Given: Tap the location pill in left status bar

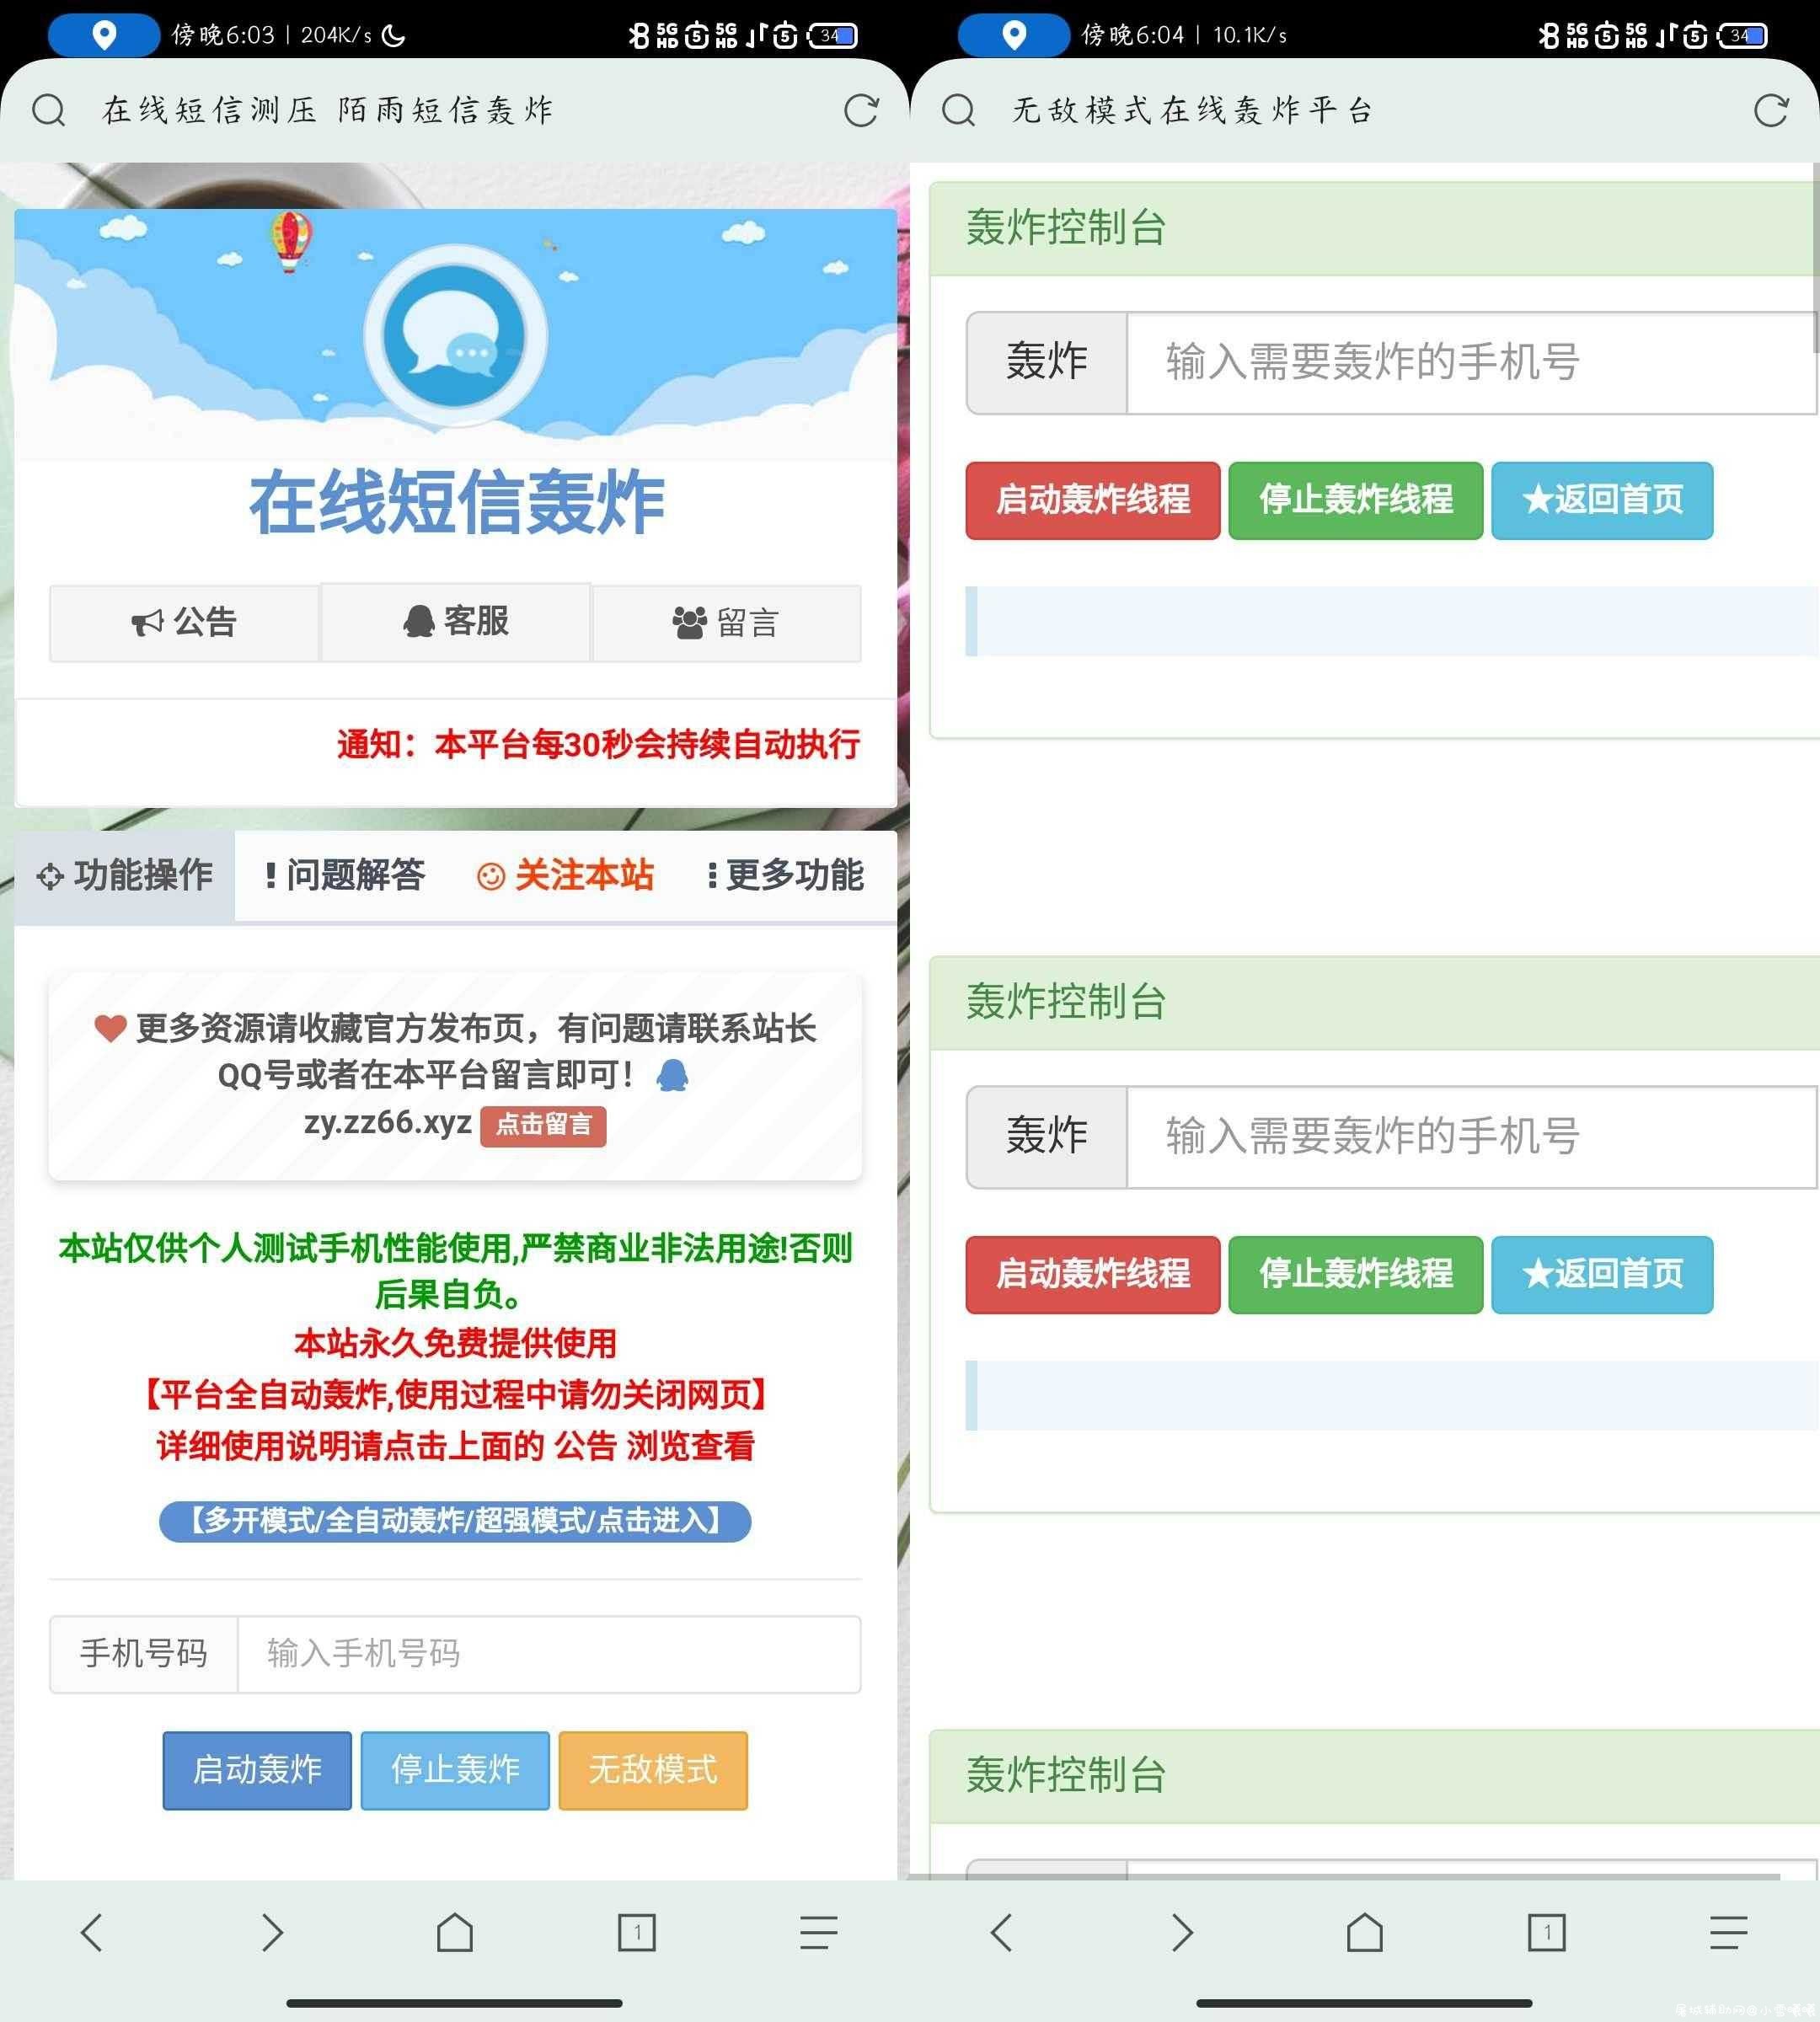Looking at the screenshot, I should click(x=104, y=35).
